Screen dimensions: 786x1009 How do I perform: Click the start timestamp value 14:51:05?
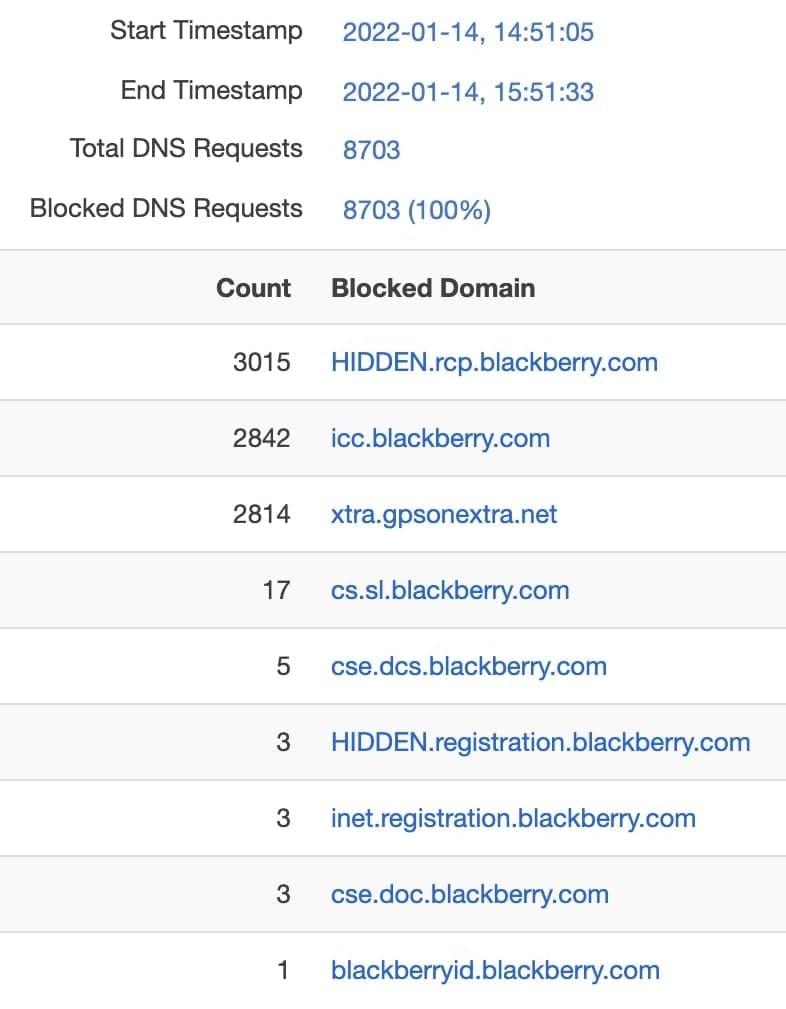click(x=468, y=32)
